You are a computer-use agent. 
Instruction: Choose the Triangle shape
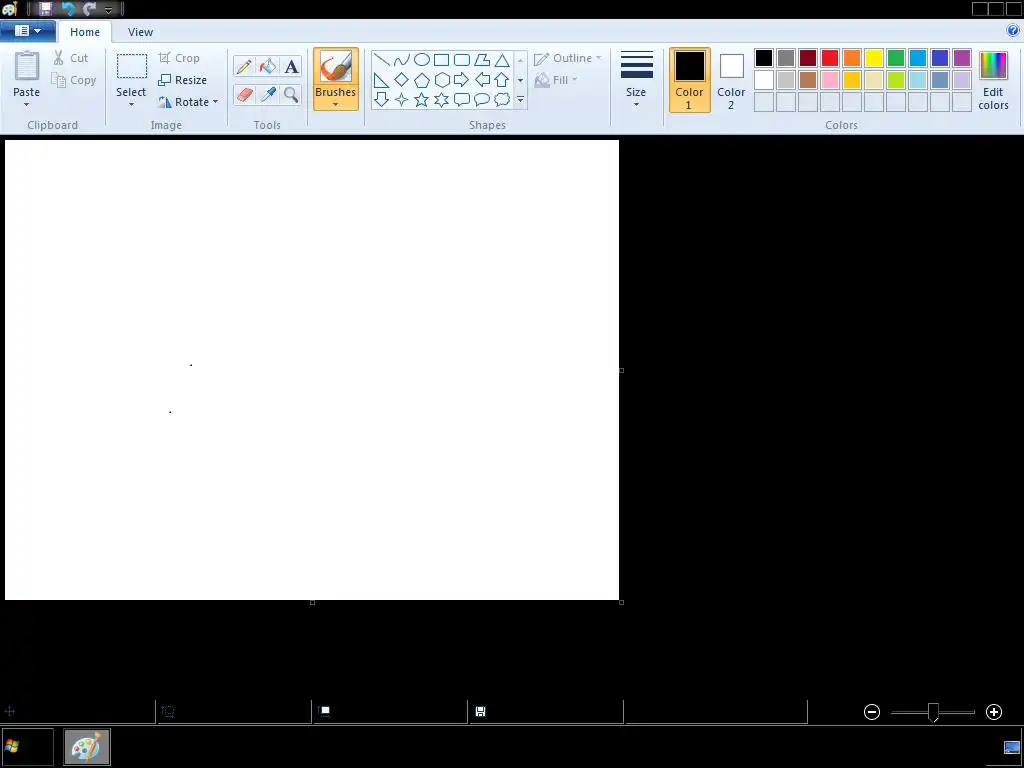502,60
